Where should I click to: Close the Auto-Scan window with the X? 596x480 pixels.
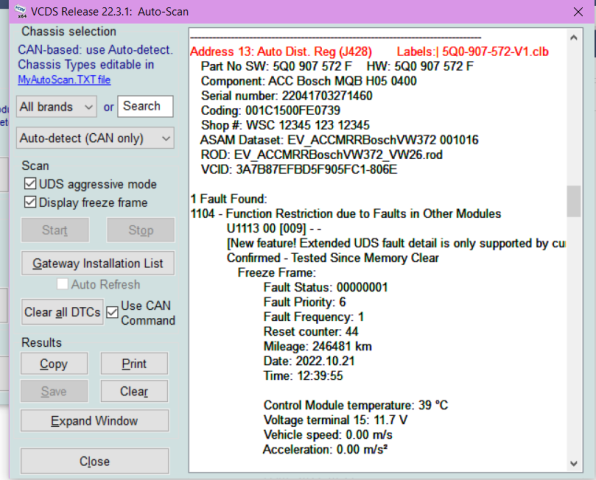(578, 12)
